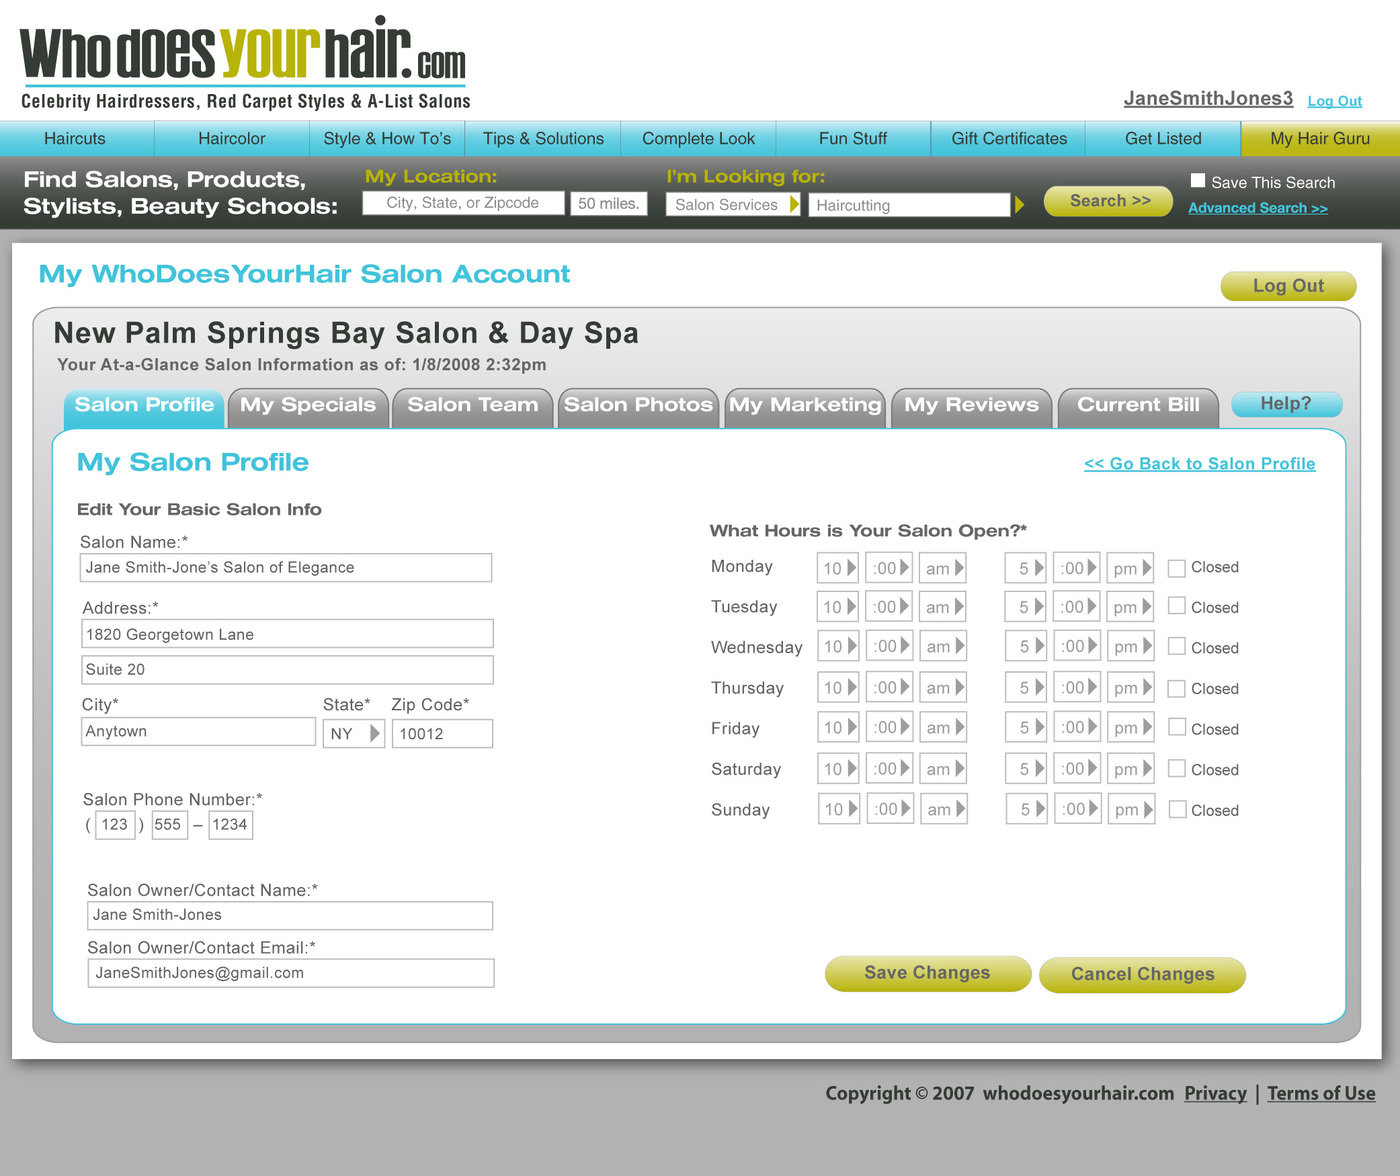Open the Haircolor menu
This screenshot has height=1176, width=1400.
pyautogui.click(x=232, y=139)
